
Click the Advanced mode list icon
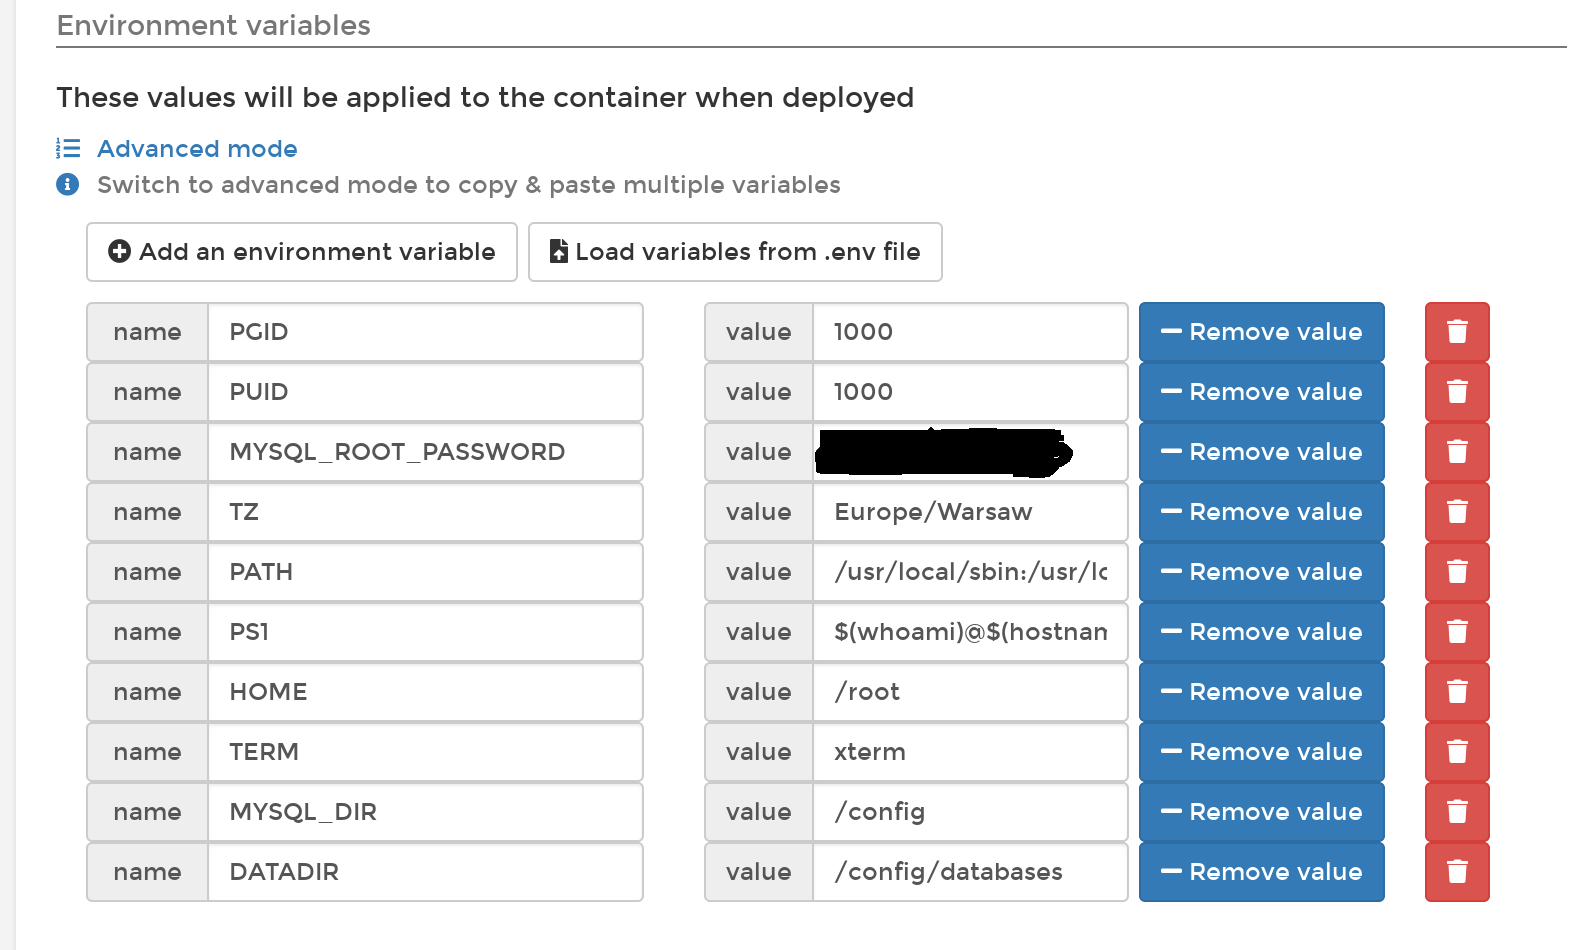[x=68, y=149]
